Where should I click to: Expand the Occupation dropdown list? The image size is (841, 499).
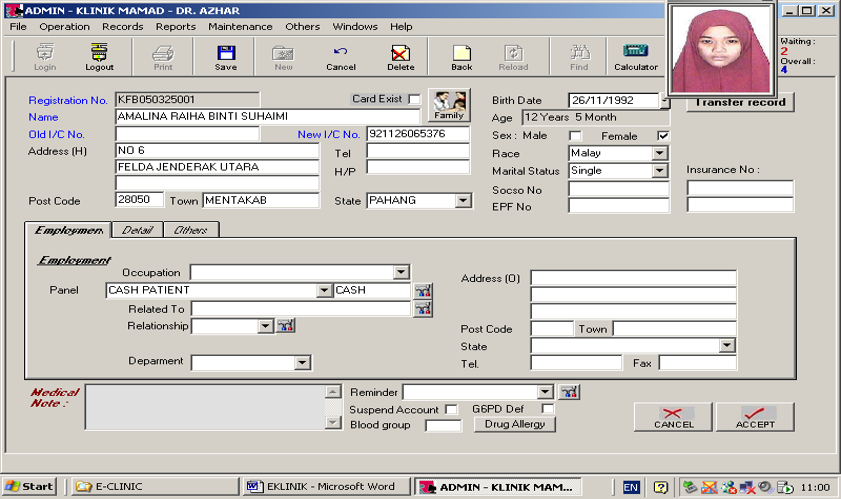(x=401, y=272)
